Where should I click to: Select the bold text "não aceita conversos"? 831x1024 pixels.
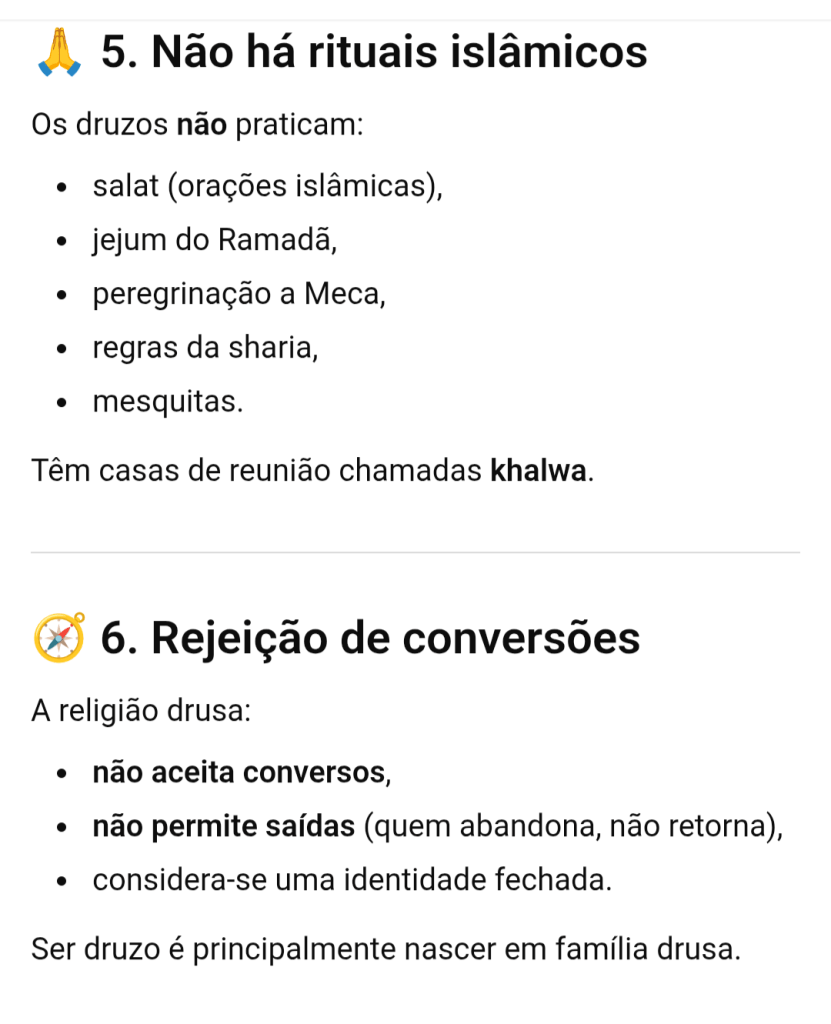pyautogui.click(x=238, y=773)
